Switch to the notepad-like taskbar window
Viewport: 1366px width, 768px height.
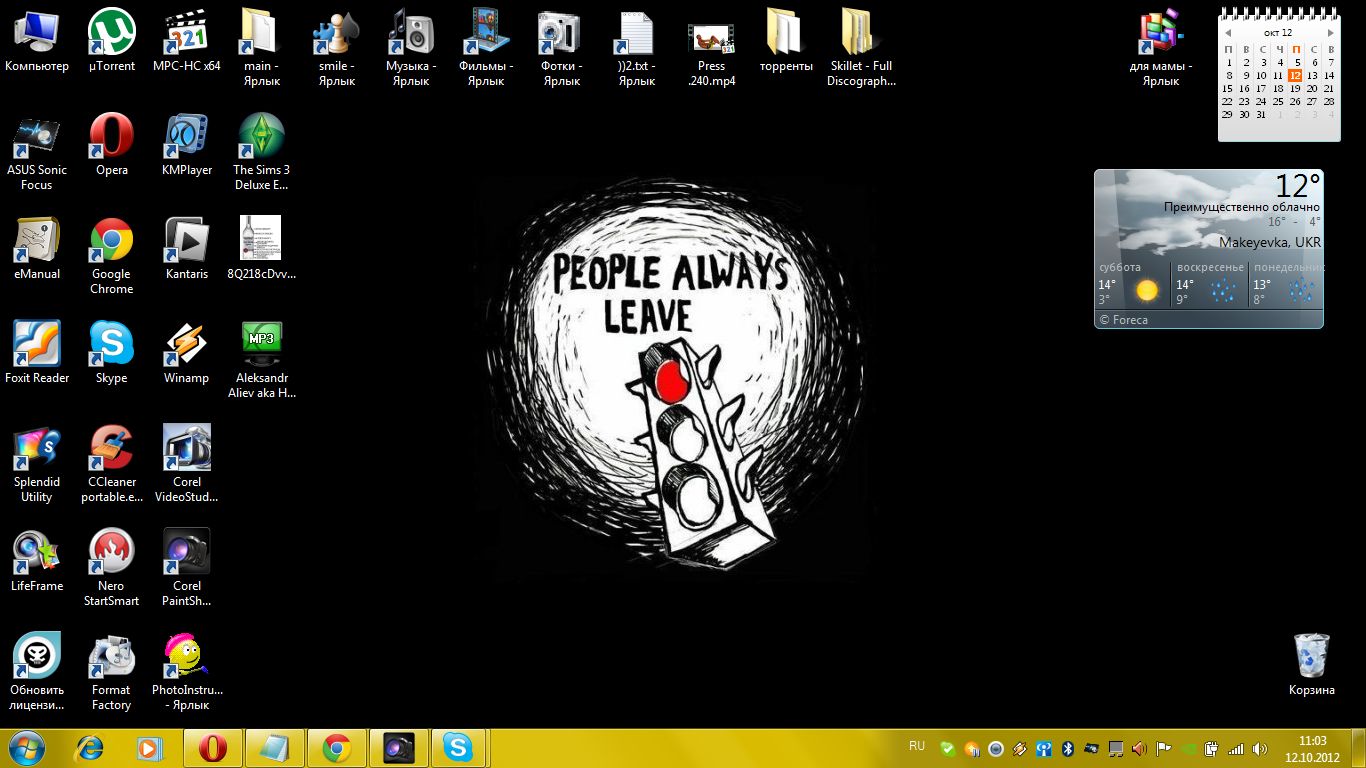[274, 748]
